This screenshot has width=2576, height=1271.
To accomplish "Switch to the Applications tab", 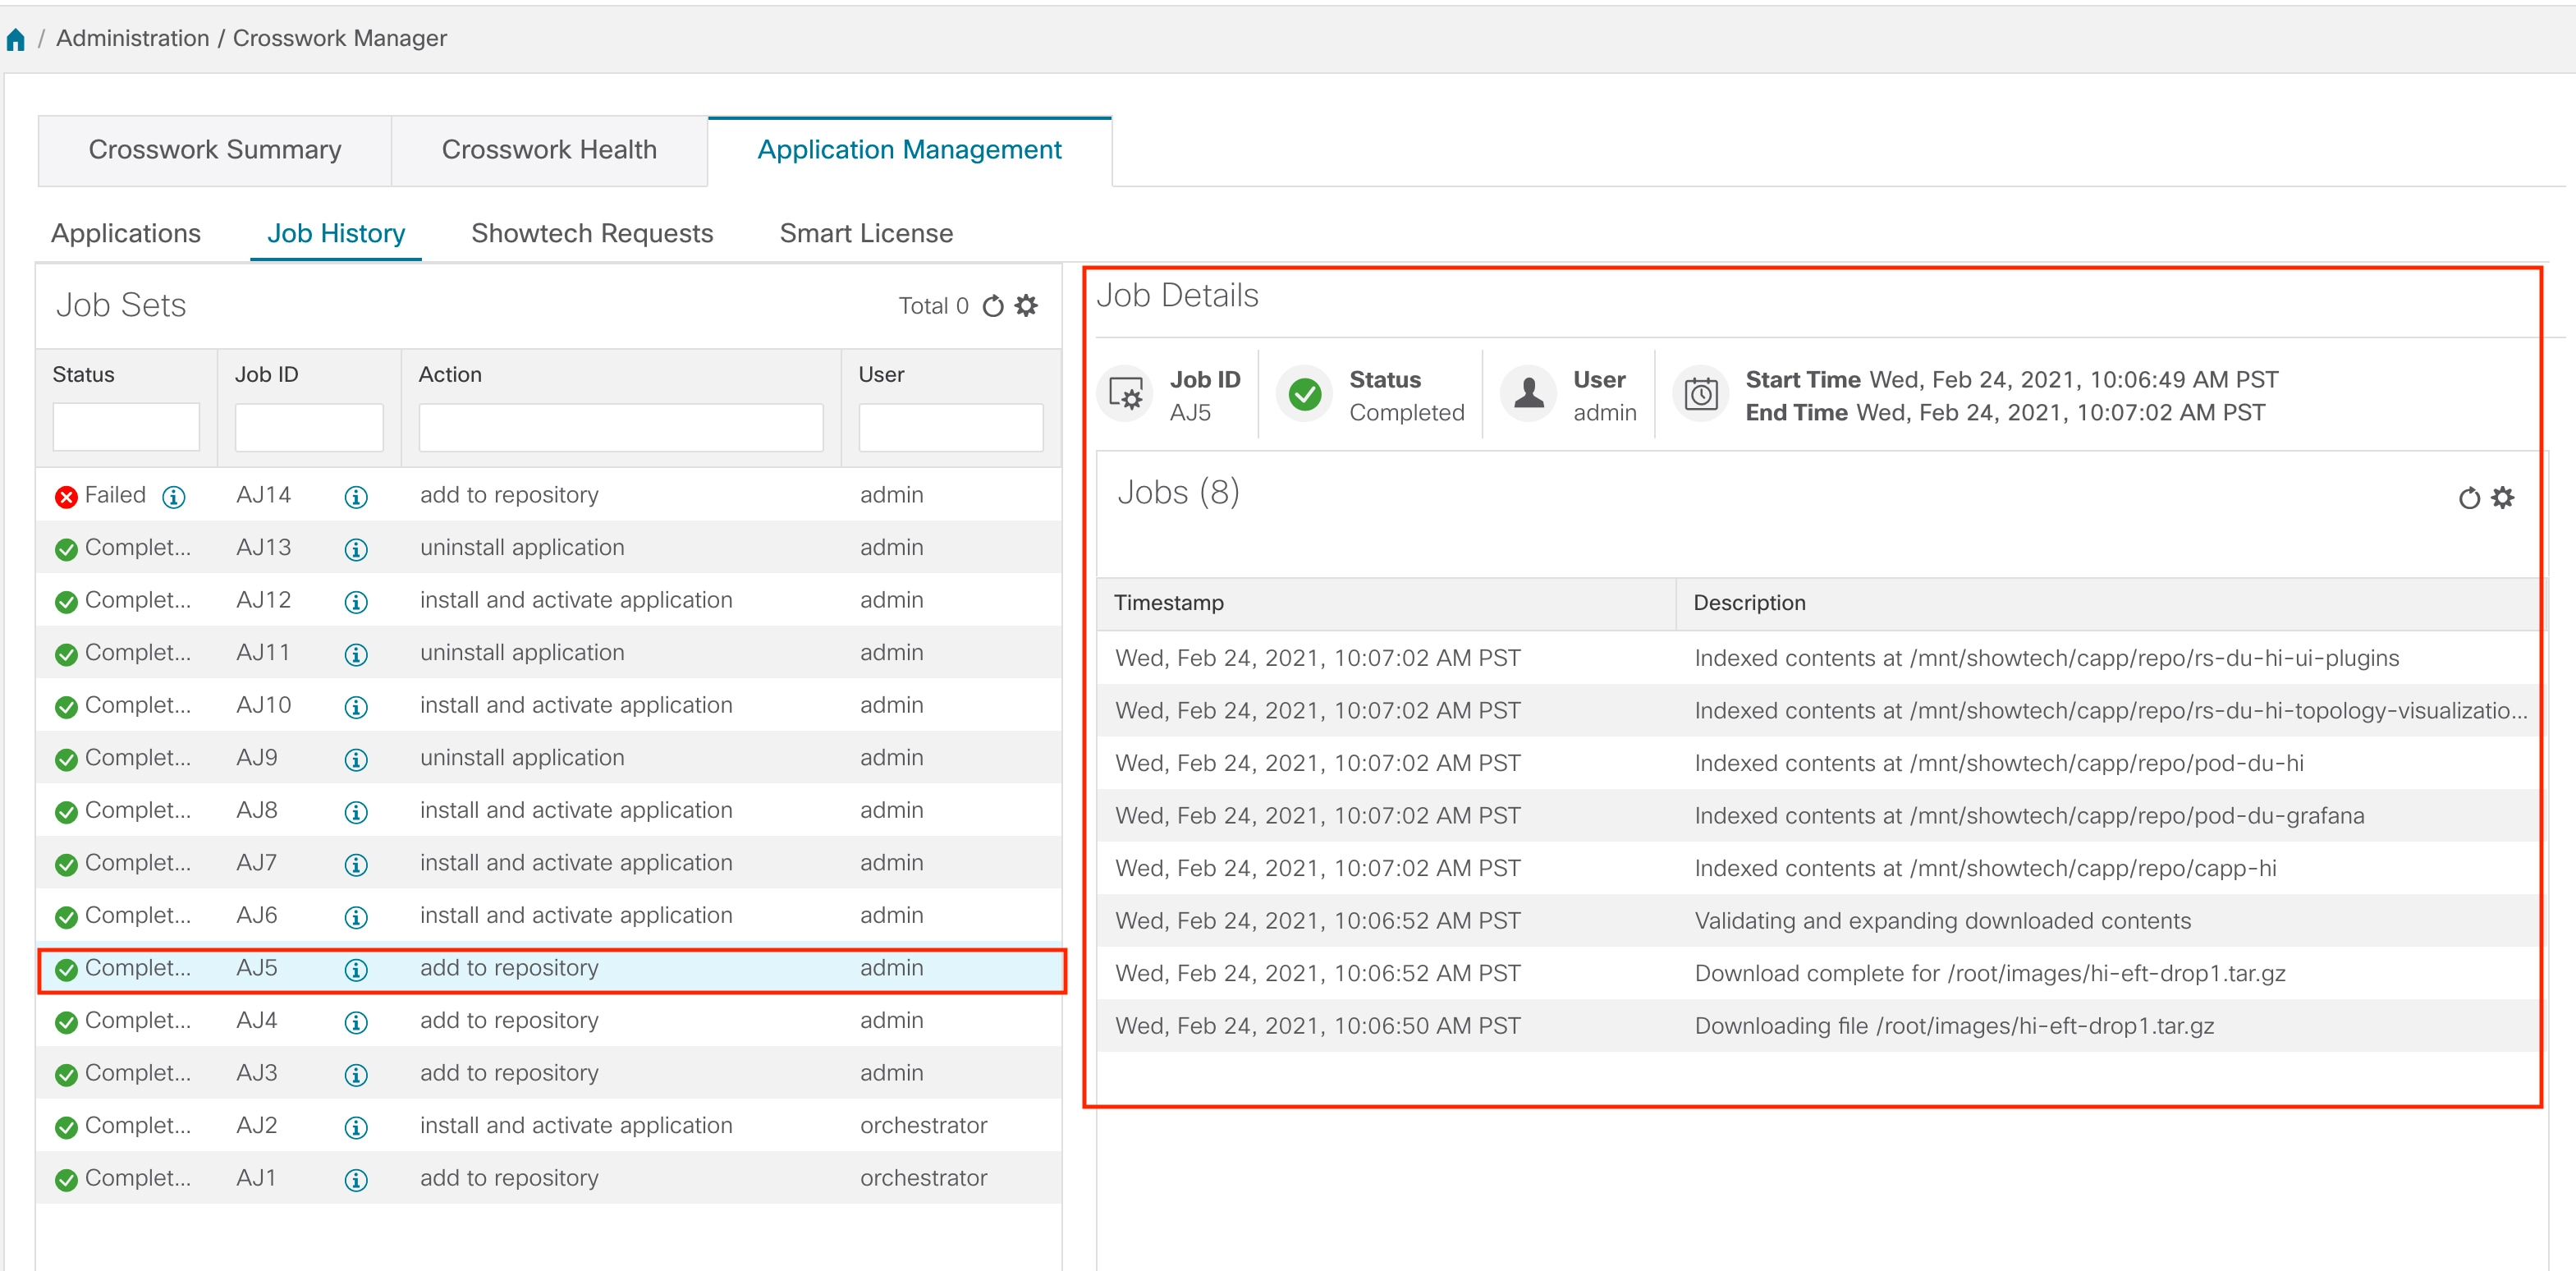I will pyautogui.click(x=126, y=233).
